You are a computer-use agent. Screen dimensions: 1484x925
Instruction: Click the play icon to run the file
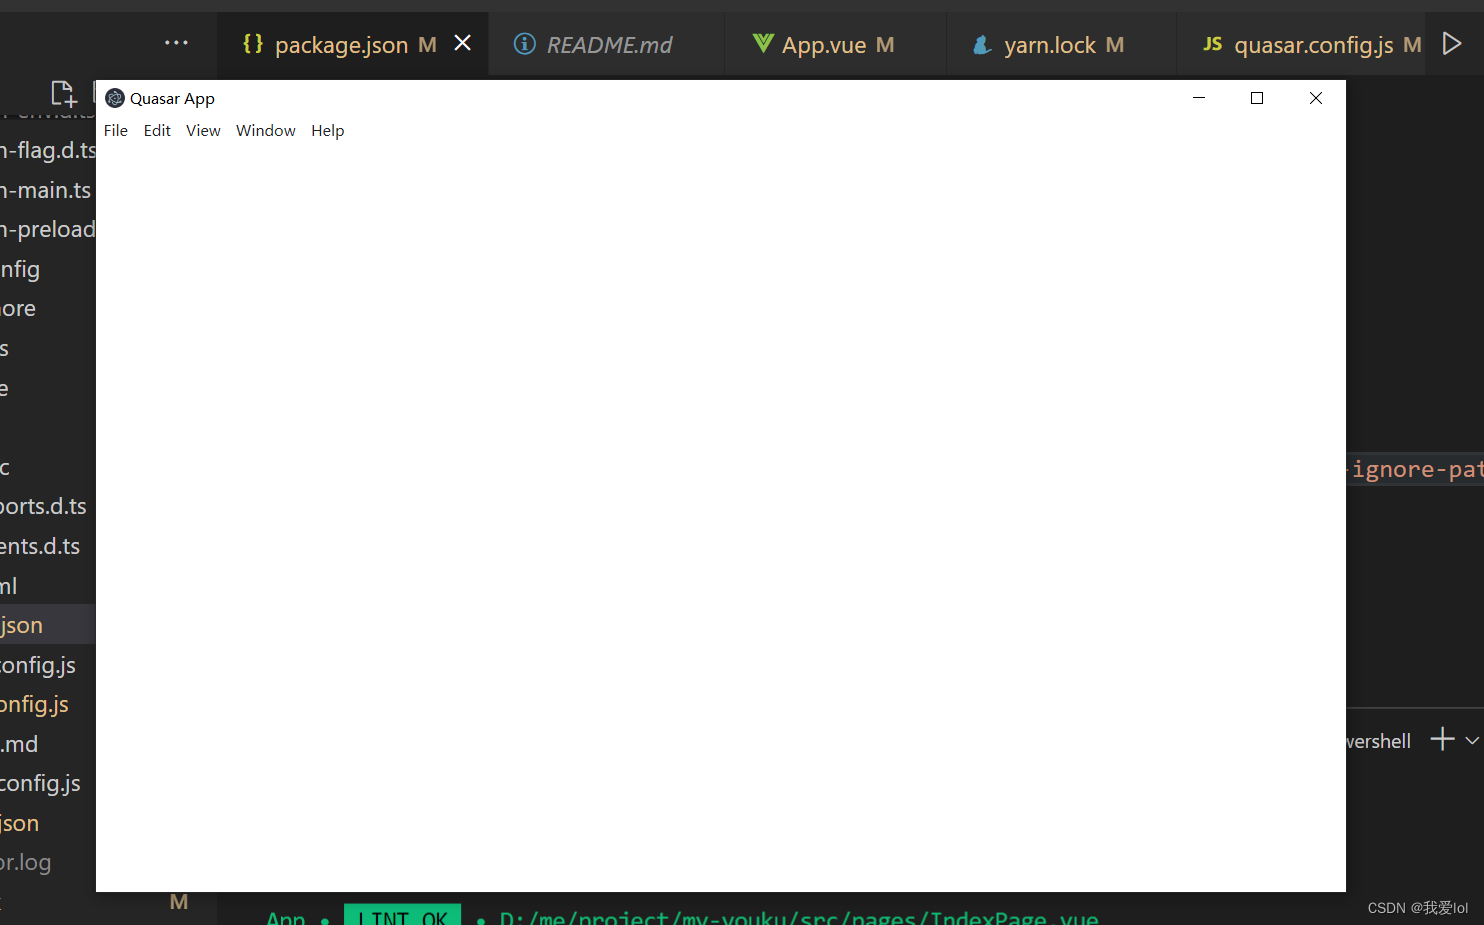pyautogui.click(x=1454, y=43)
